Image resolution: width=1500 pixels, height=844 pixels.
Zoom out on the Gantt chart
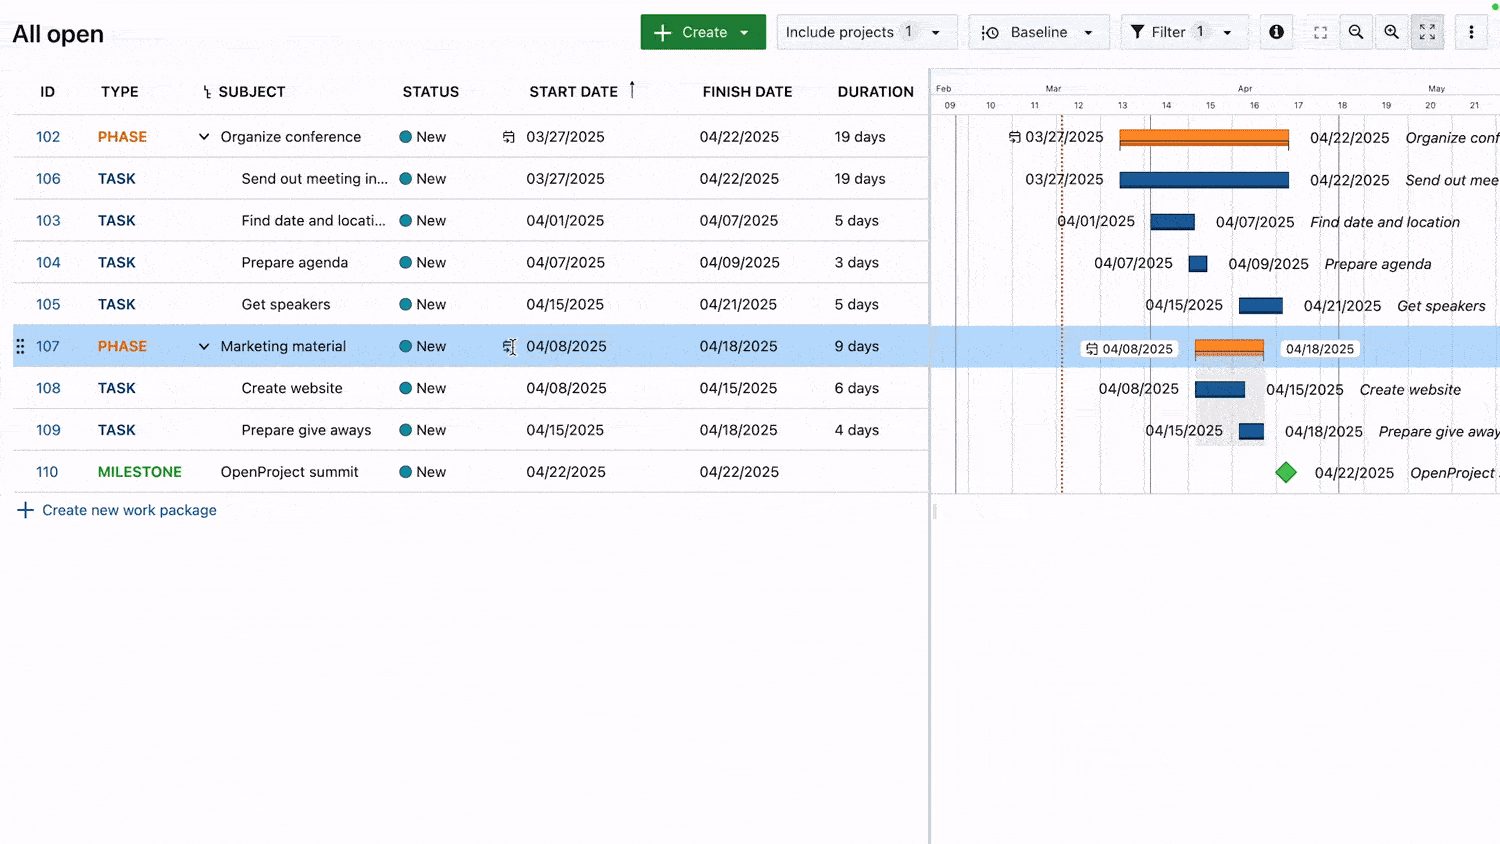[1356, 31]
